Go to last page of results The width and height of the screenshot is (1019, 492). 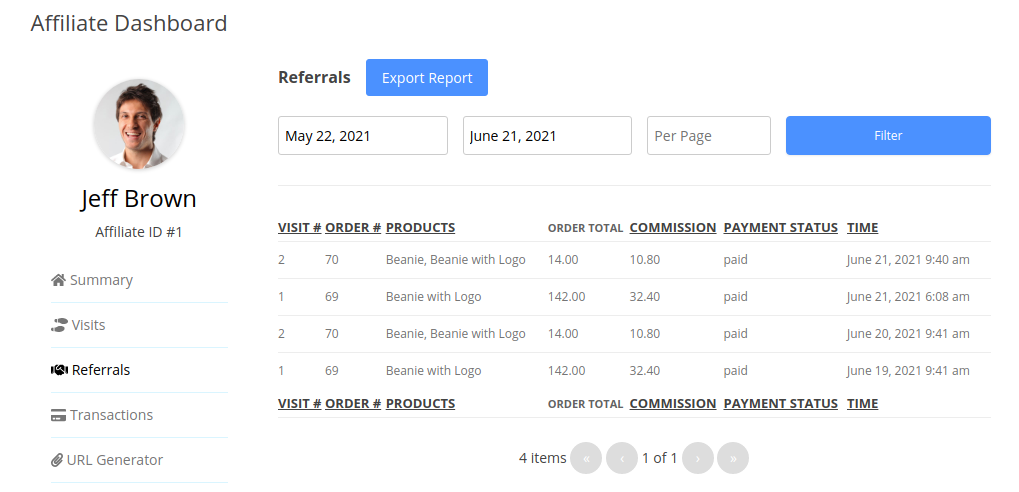(733, 458)
